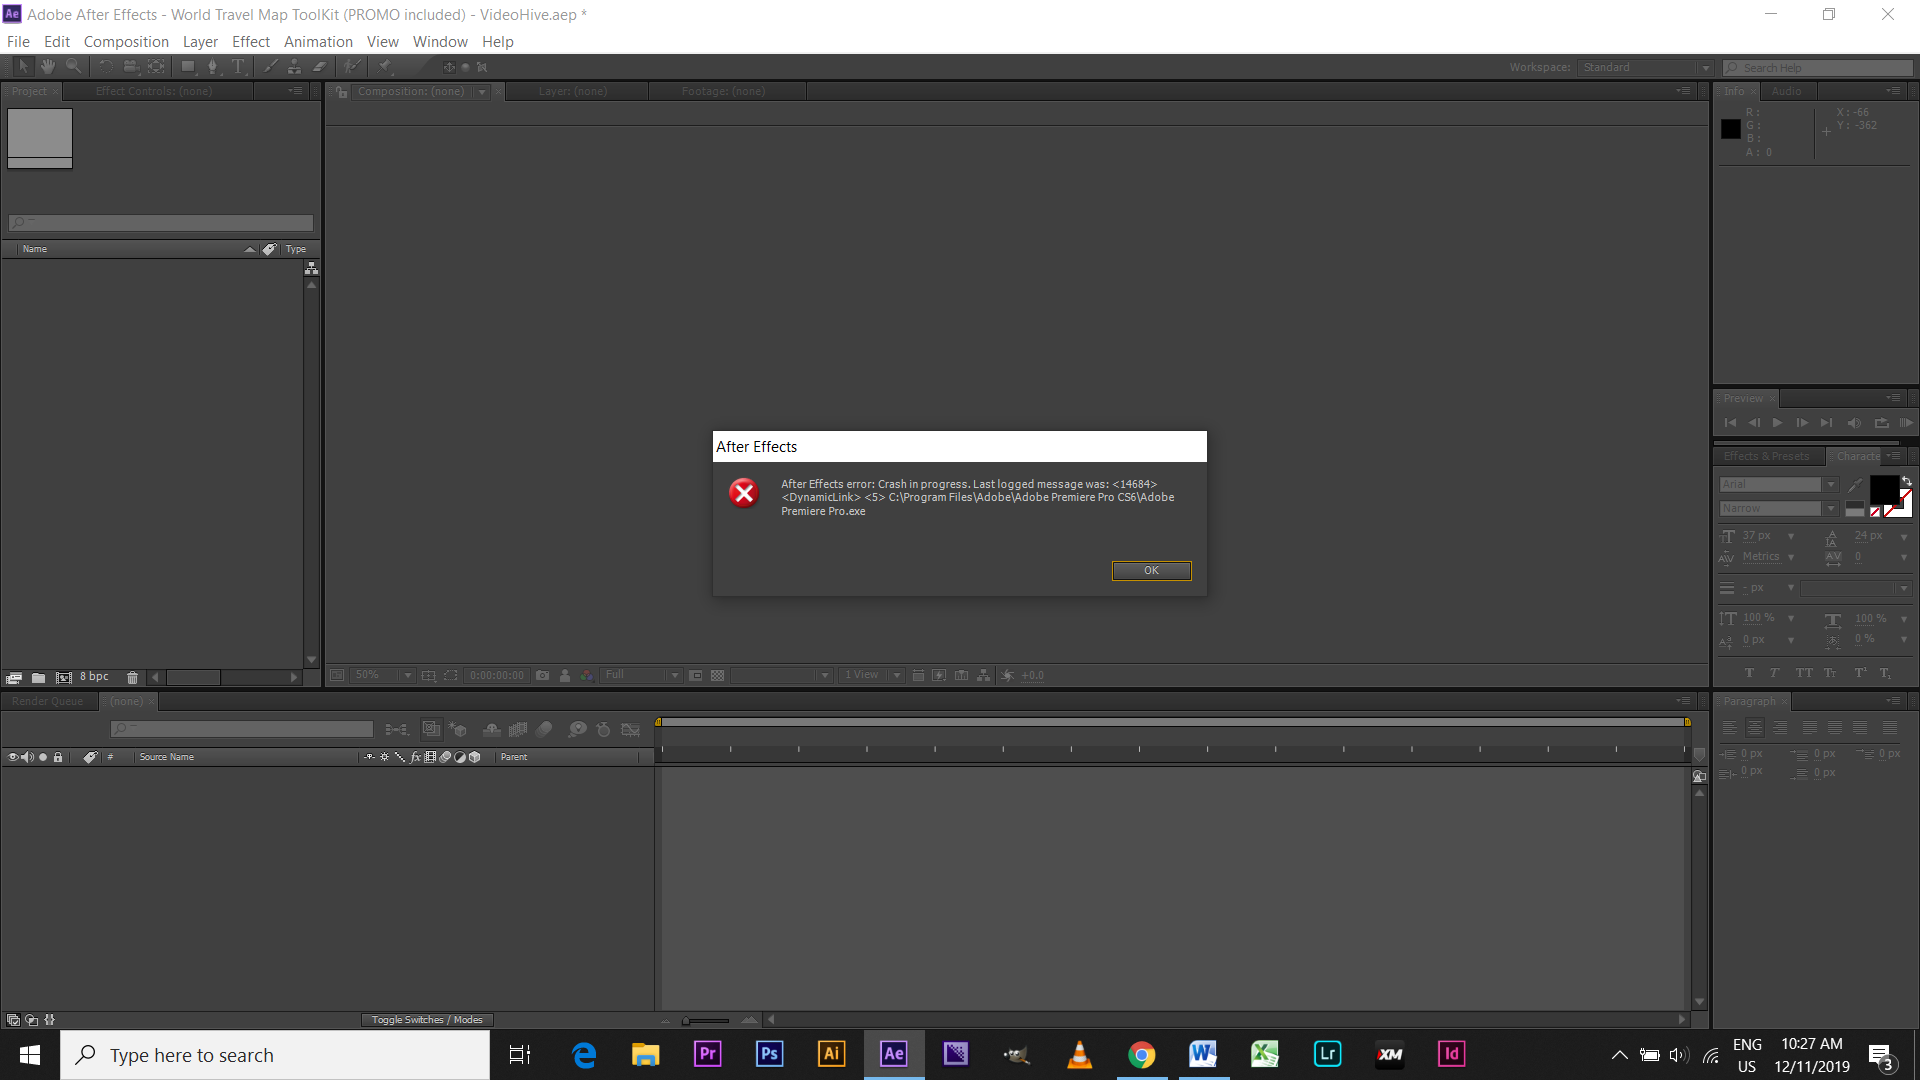Activate the Clone Stamp tool
The height and width of the screenshot is (1080, 1920).
[294, 66]
